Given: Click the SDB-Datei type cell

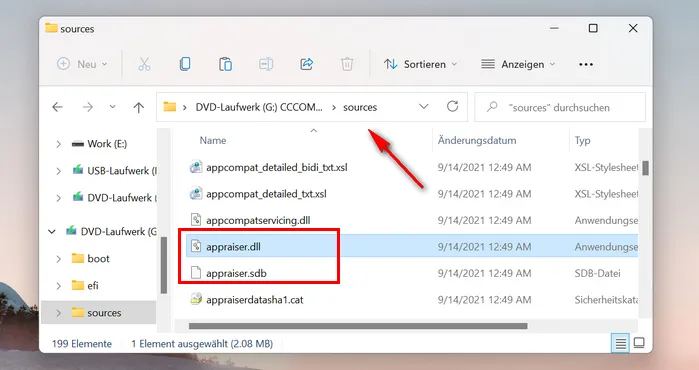Looking at the screenshot, I should coord(597,273).
